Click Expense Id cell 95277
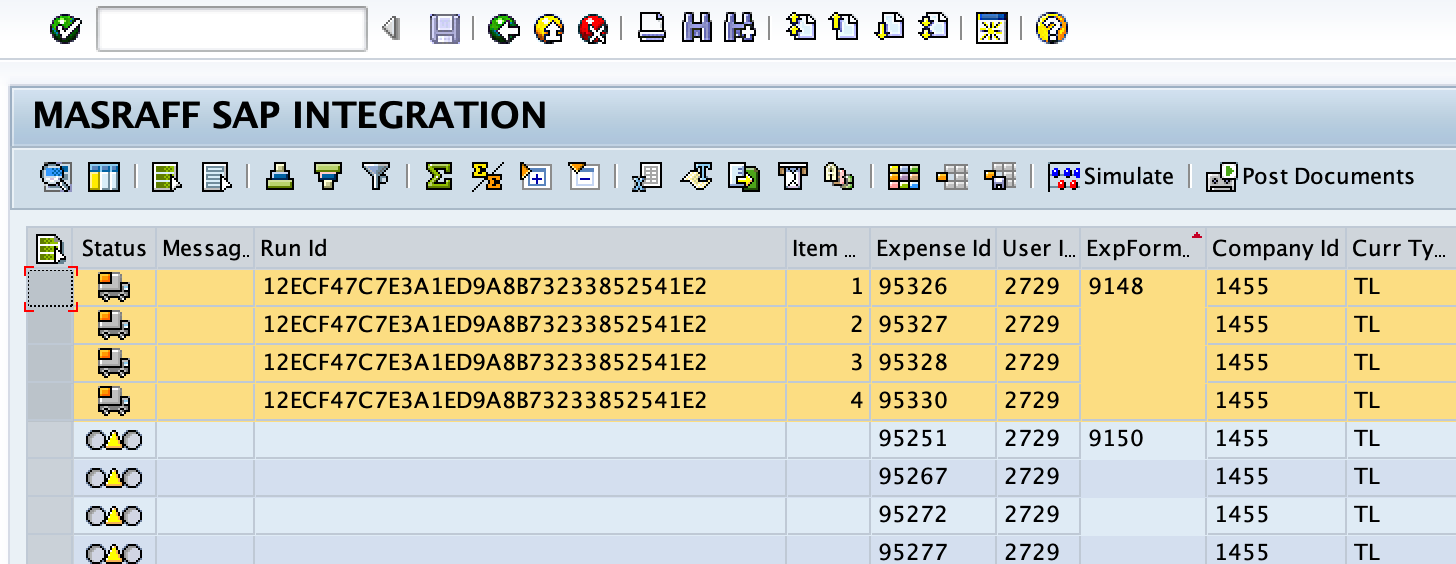Viewport: 1456px width, 564px height. (x=933, y=552)
